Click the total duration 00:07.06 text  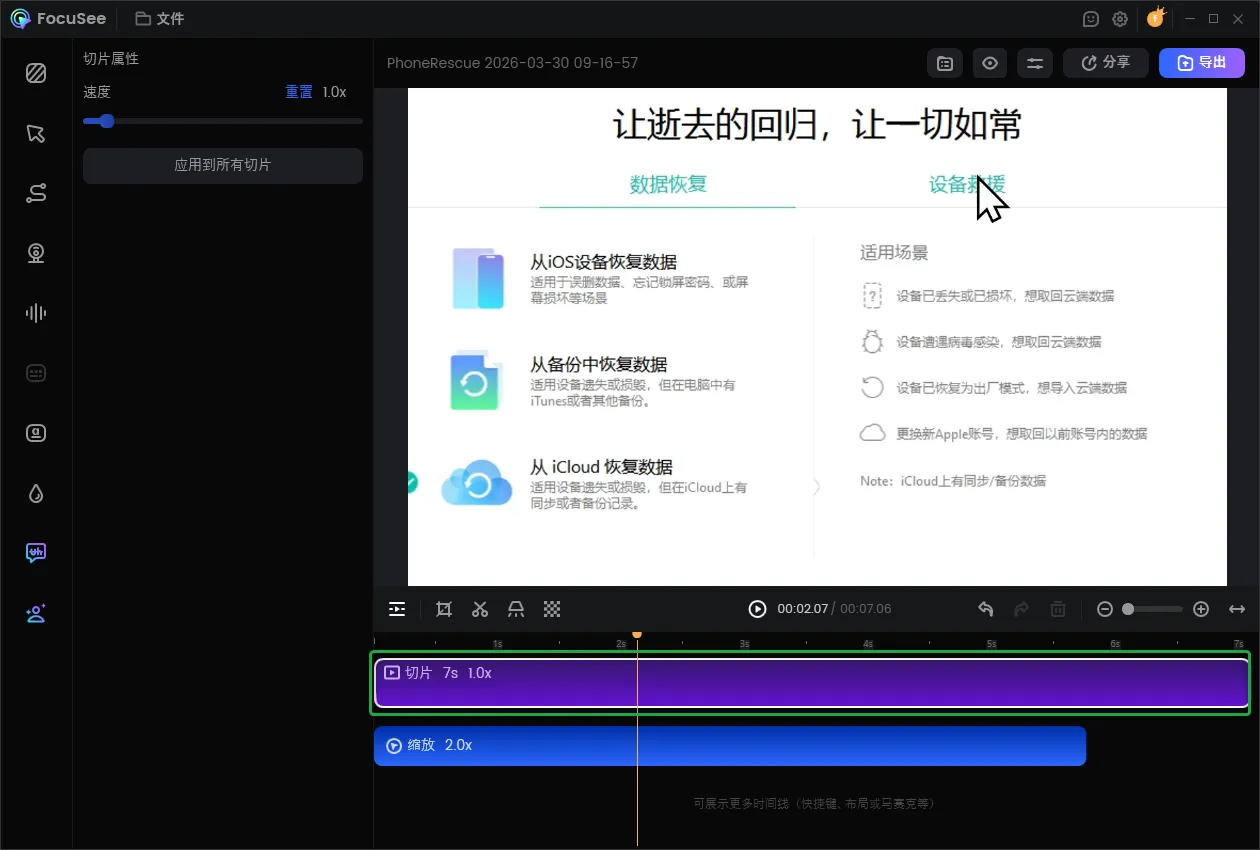point(866,609)
